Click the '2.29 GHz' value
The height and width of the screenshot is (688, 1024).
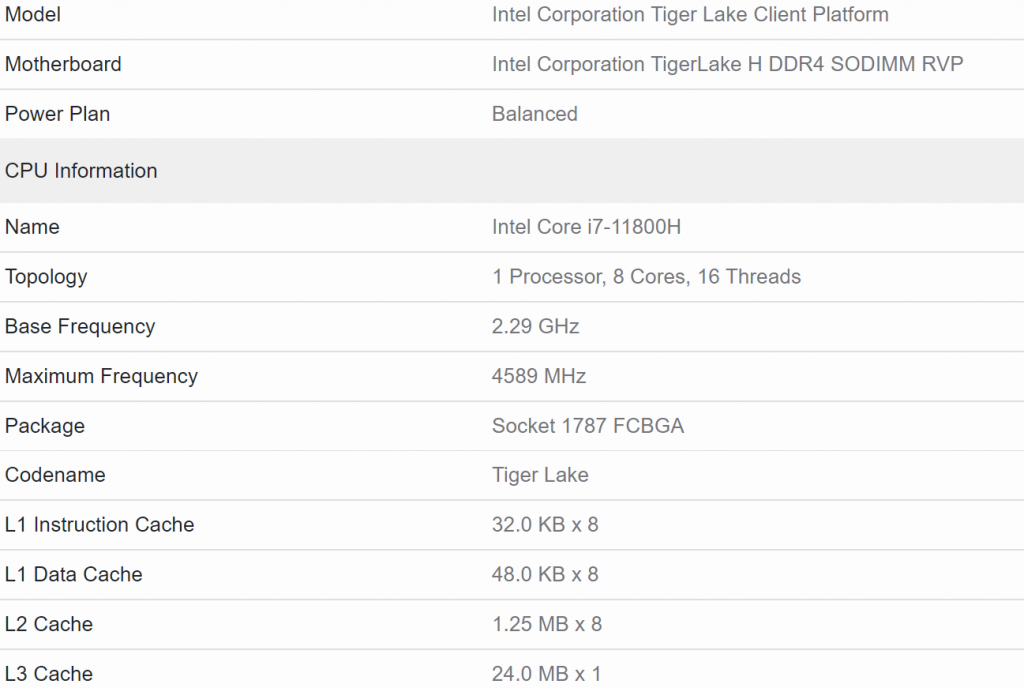(x=536, y=326)
